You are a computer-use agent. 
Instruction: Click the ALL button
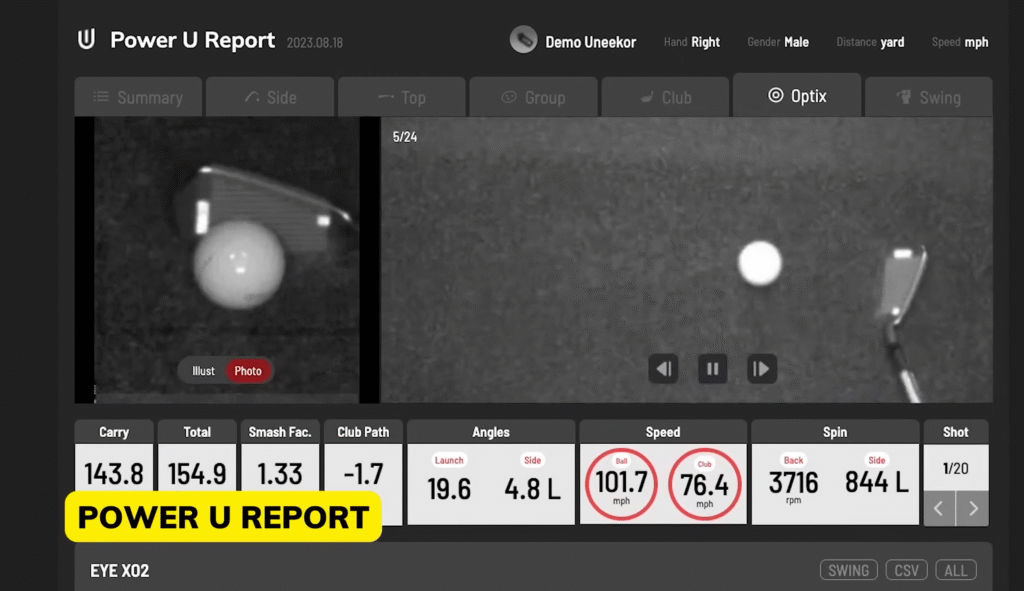[x=956, y=570]
